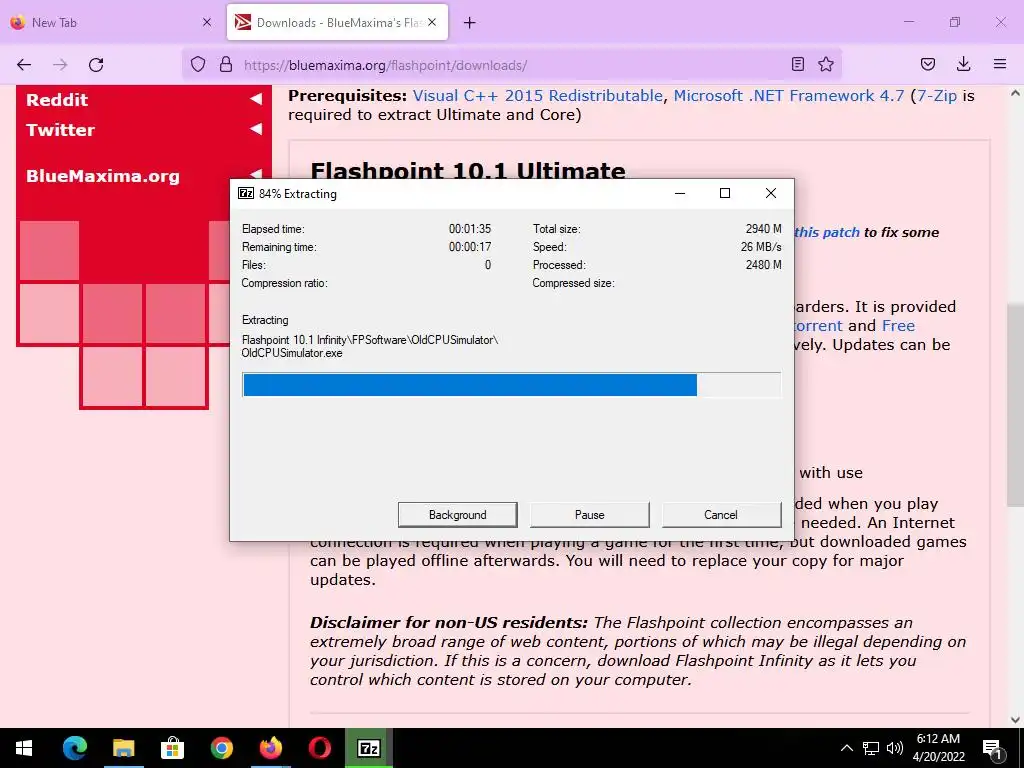Open the Pocket save icon
The image size is (1024, 768).
pos(928,64)
